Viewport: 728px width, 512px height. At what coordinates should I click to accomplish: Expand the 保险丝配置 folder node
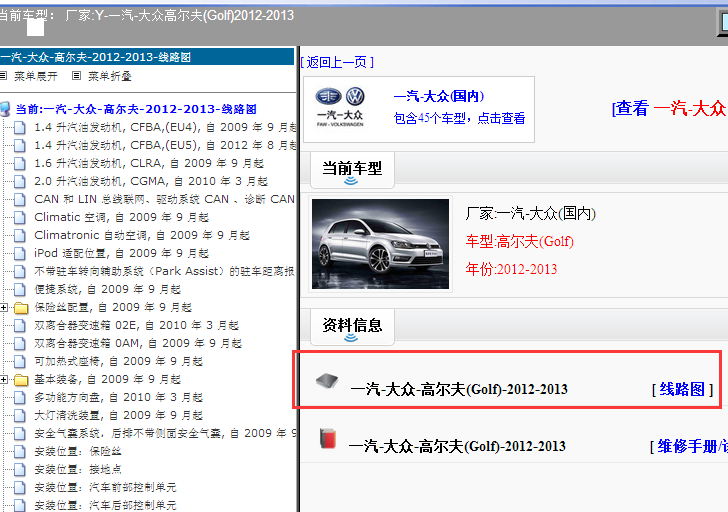coord(4,307)
